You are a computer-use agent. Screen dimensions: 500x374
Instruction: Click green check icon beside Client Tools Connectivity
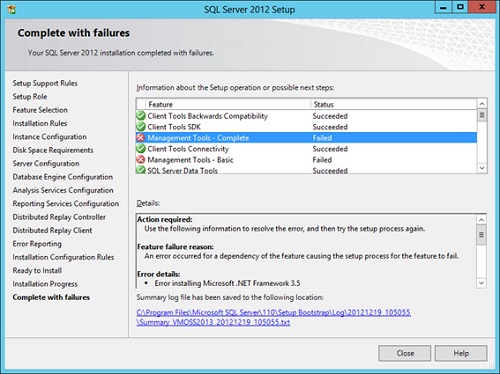[x=141, y=149]
